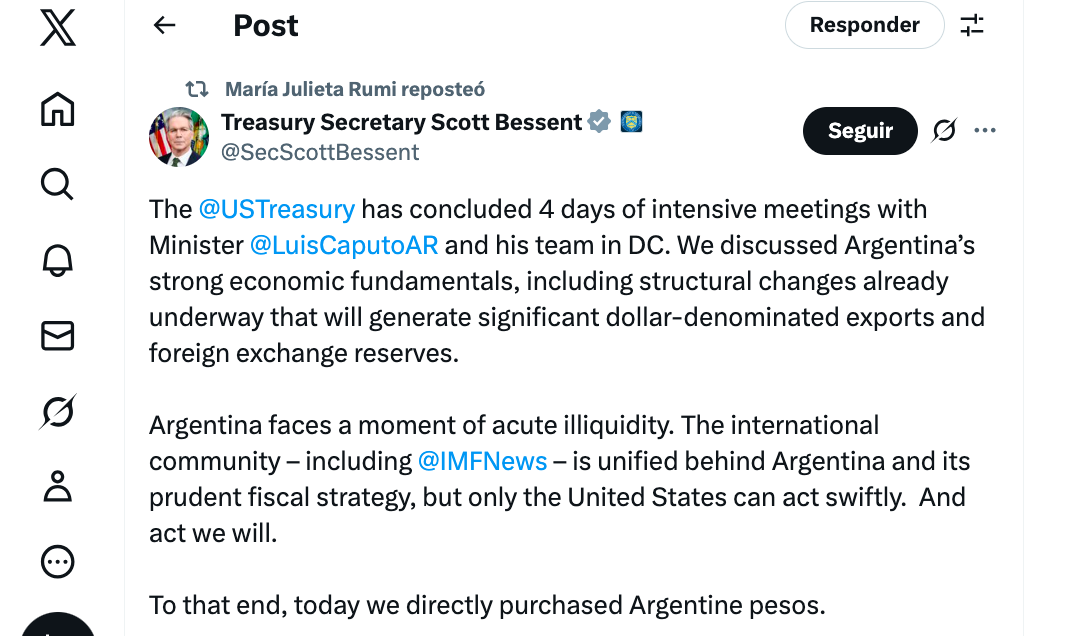
Task: Open reply sorting filter icon
Action: [x=972, y=26]
